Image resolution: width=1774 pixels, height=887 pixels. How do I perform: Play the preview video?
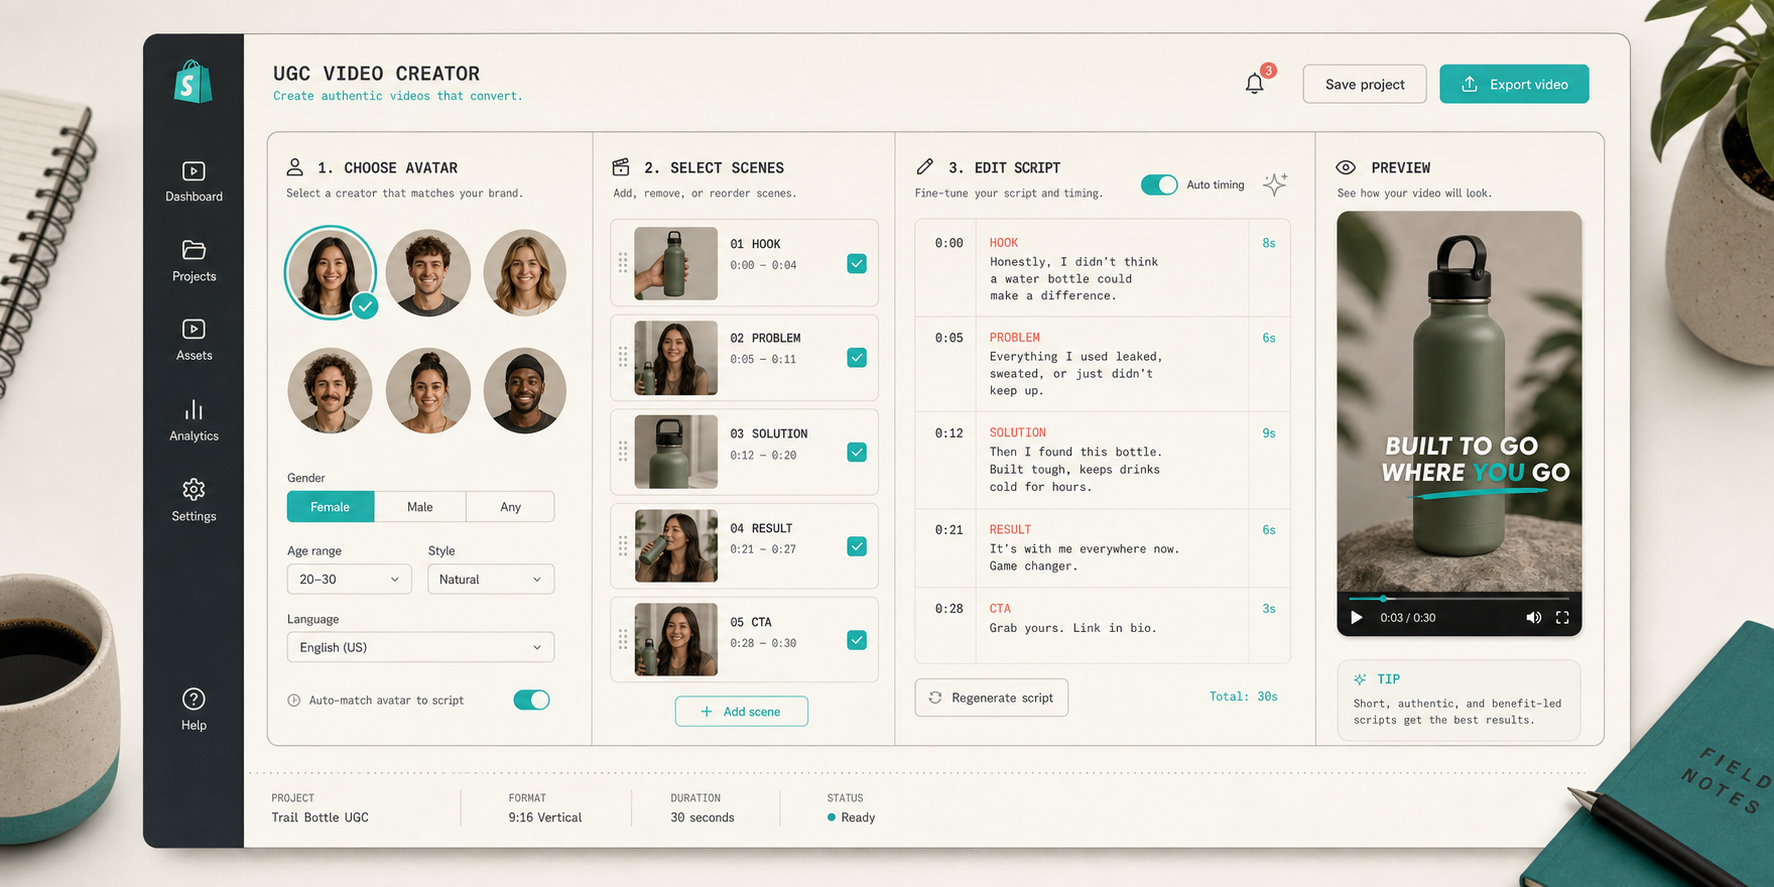click(x=1357, y=617)
